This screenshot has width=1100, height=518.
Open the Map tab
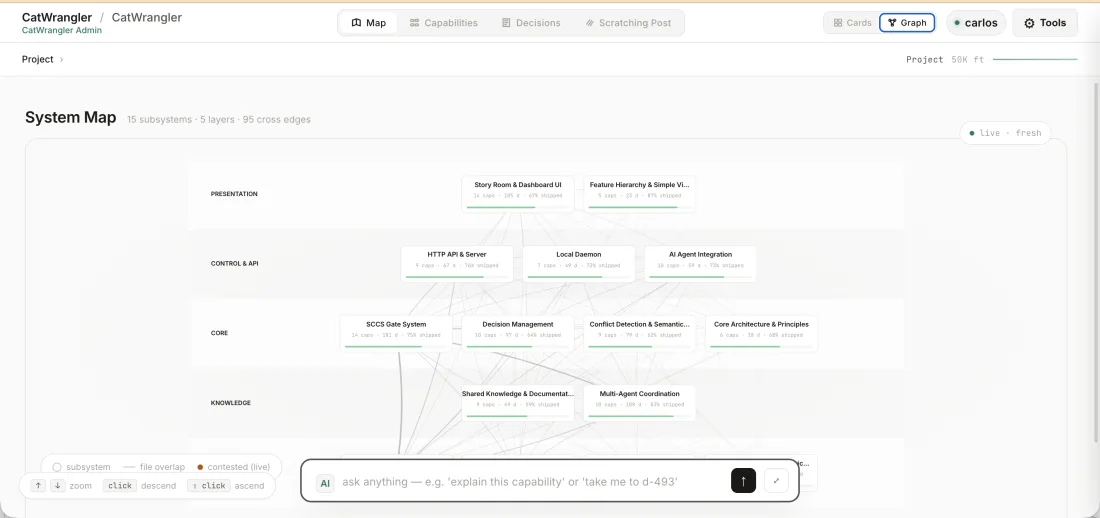368,22
